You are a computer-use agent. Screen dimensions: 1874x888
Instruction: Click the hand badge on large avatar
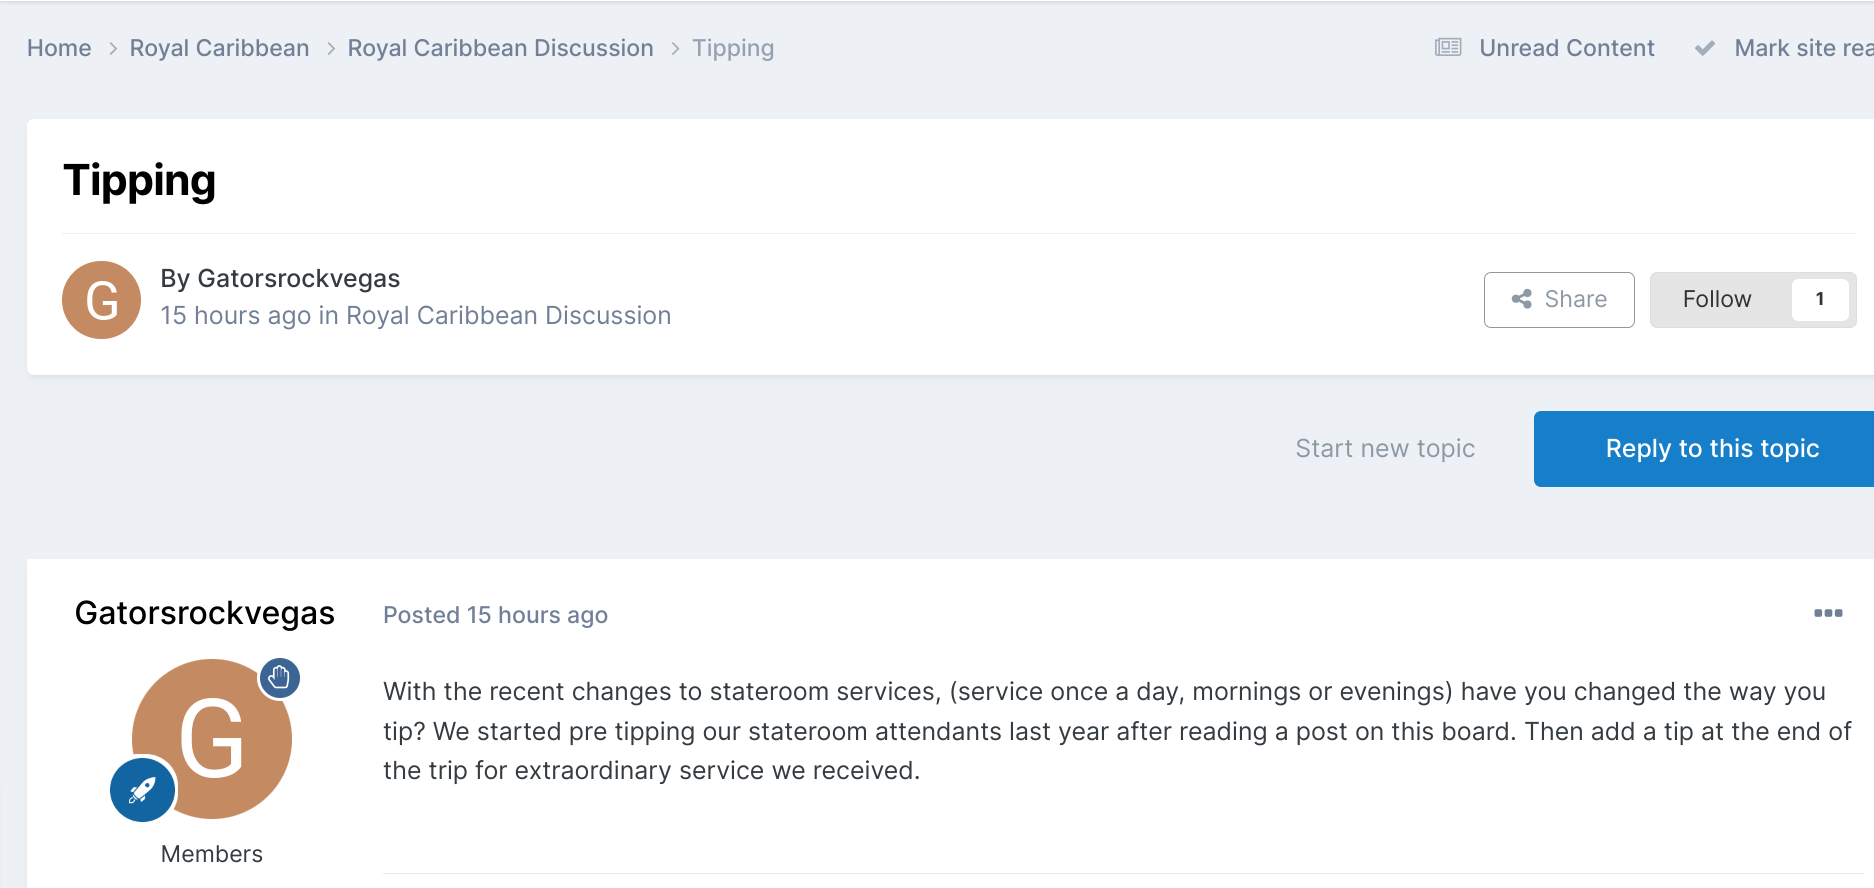pyautogui.click(x=280, y=678)
